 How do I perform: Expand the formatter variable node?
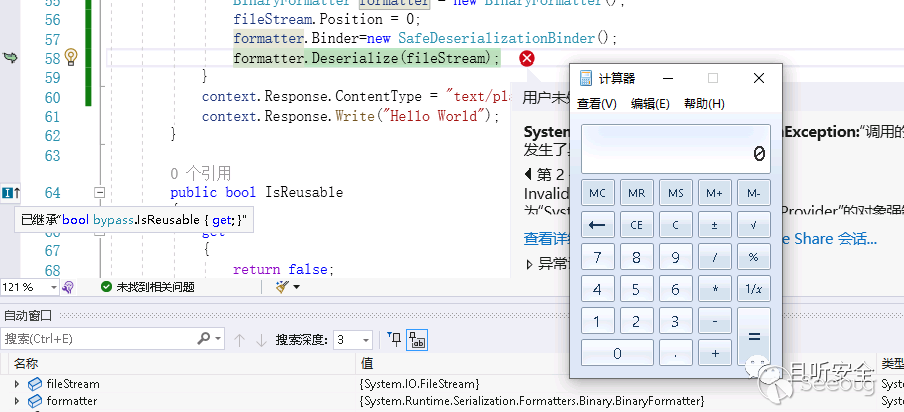(x=16, y=401)
